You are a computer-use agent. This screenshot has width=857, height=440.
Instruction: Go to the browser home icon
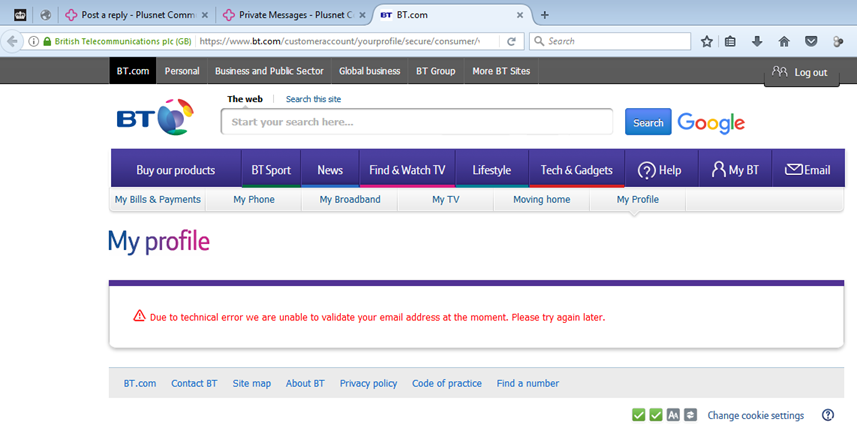(x=784, y=41)
